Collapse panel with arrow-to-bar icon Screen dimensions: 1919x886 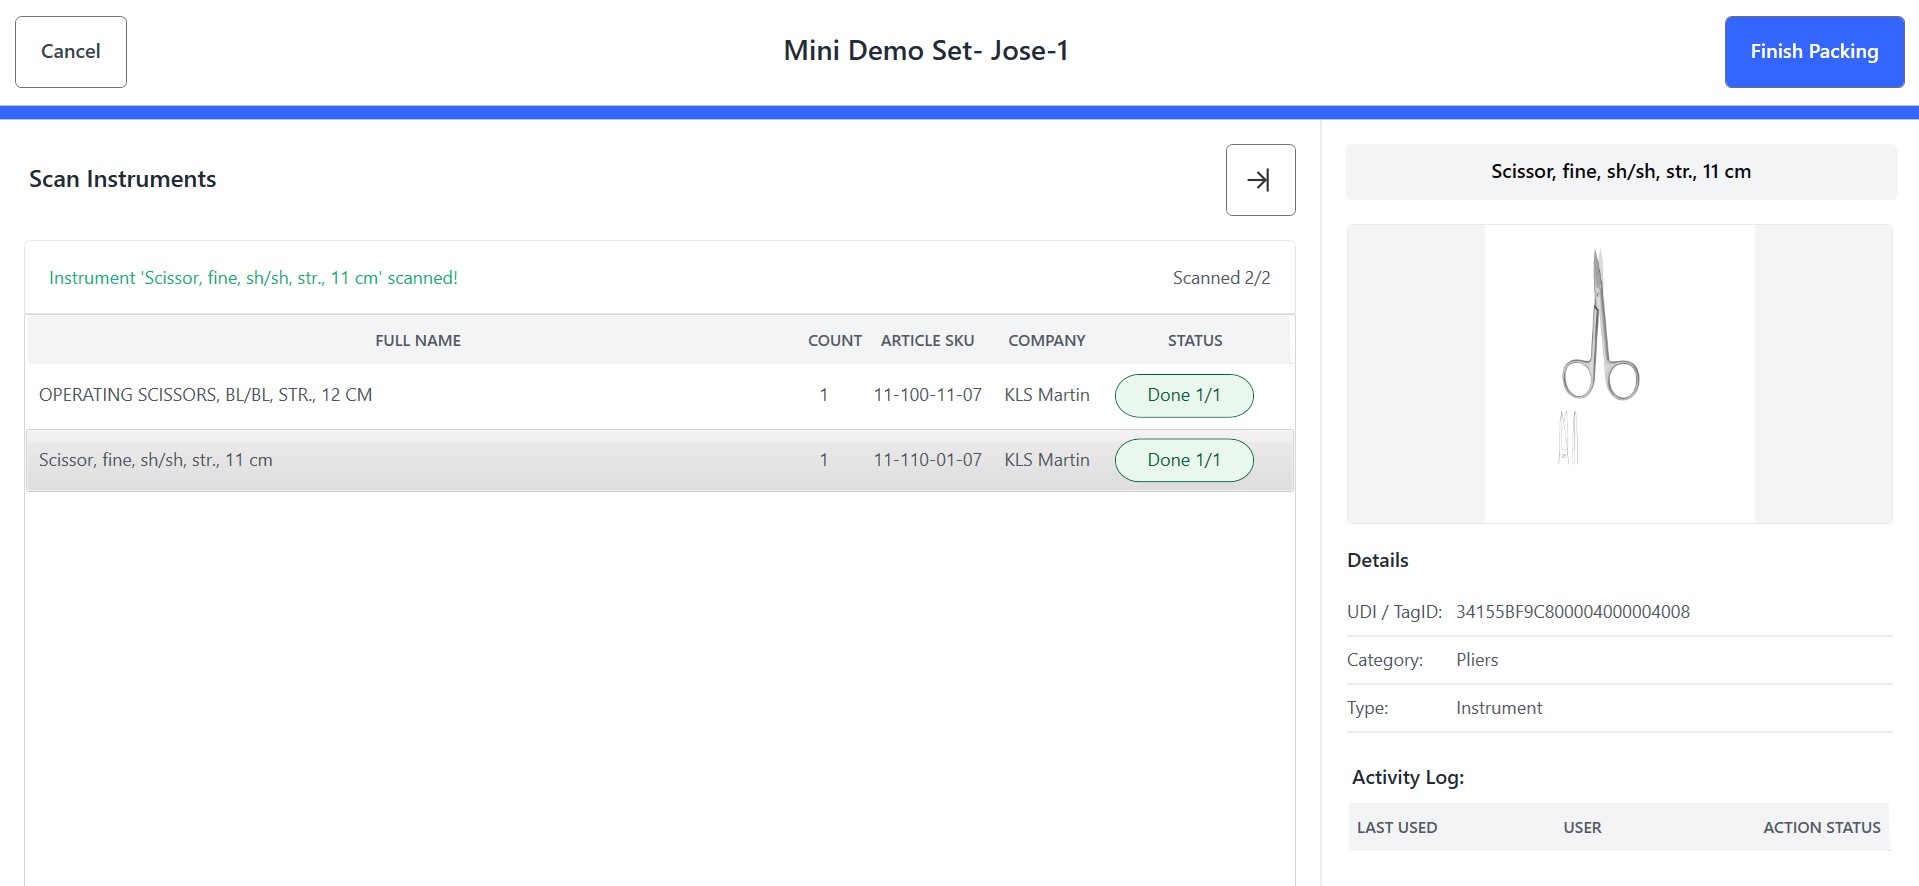pos(1260,180)
